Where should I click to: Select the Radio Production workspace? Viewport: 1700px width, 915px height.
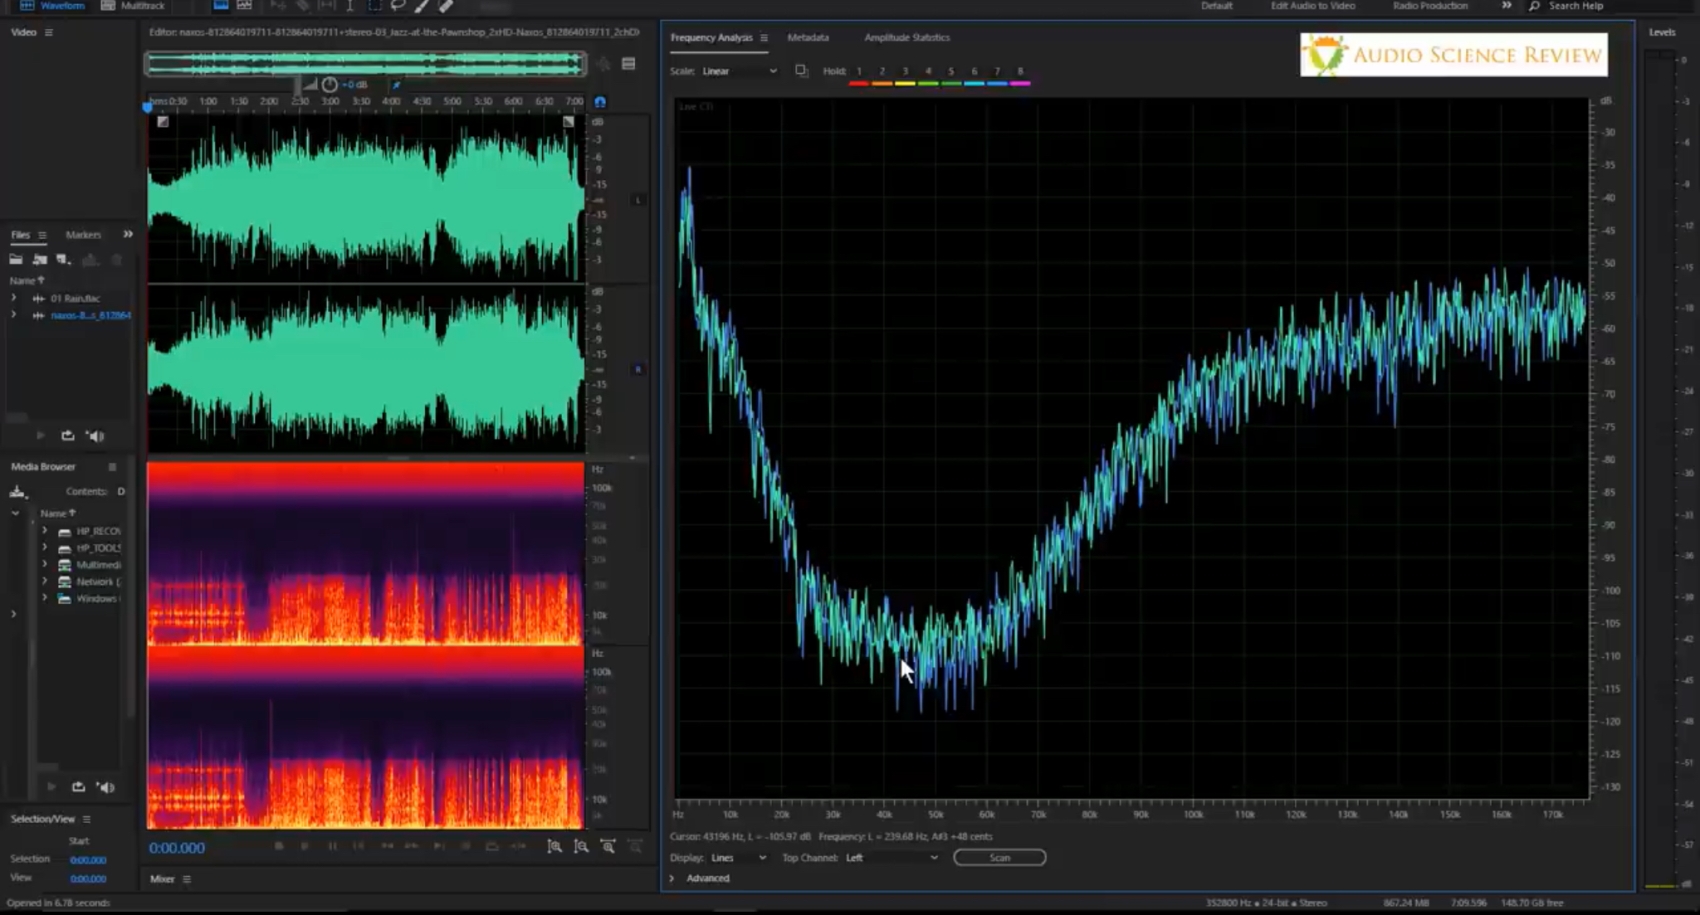coord(1430,6)
